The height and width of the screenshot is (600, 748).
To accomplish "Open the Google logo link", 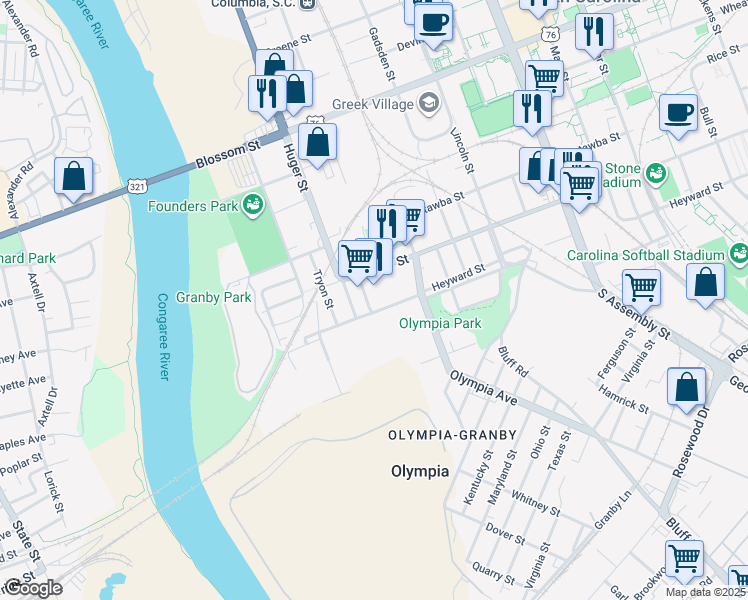I will (33, 589).
